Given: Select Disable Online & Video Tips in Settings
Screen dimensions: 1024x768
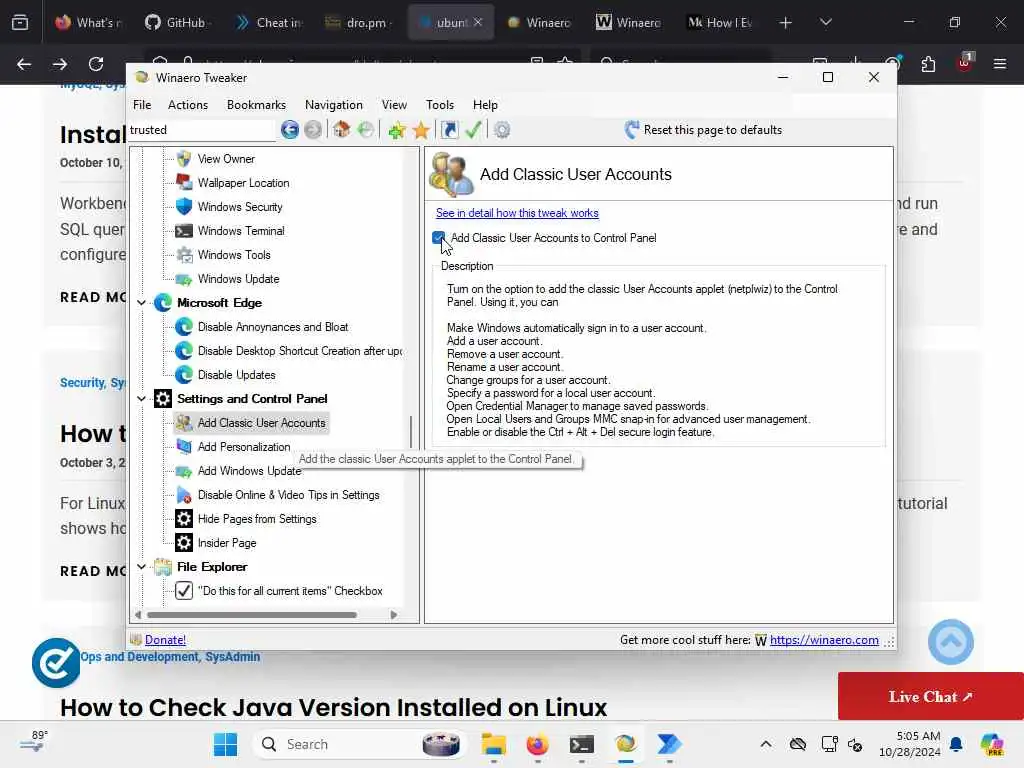Looking at the screenshot, I should click(x=289, y=495).
